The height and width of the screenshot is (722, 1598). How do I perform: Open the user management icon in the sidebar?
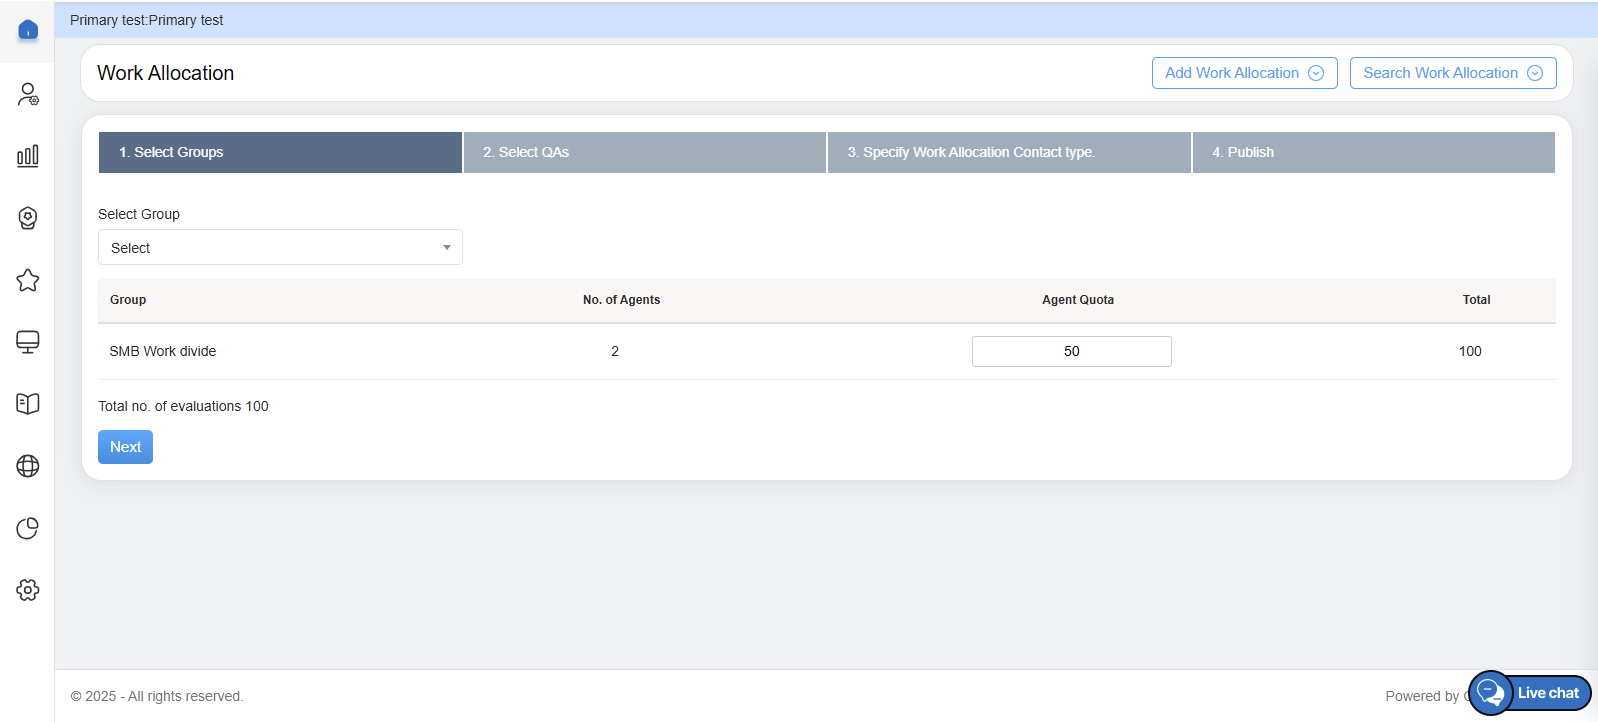click(28, 94)
